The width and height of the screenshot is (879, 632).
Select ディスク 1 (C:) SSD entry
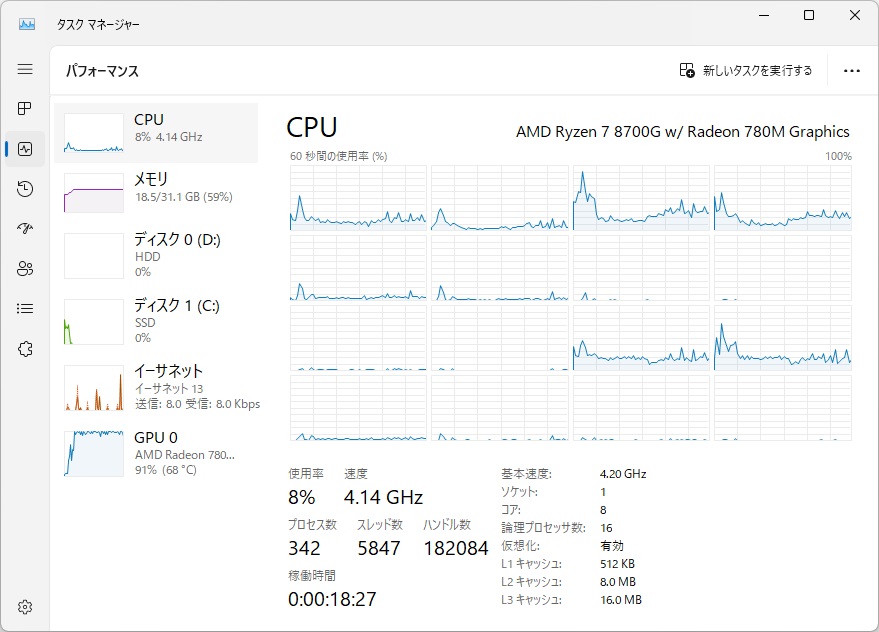pyautogui.click(x=156, y=319)
